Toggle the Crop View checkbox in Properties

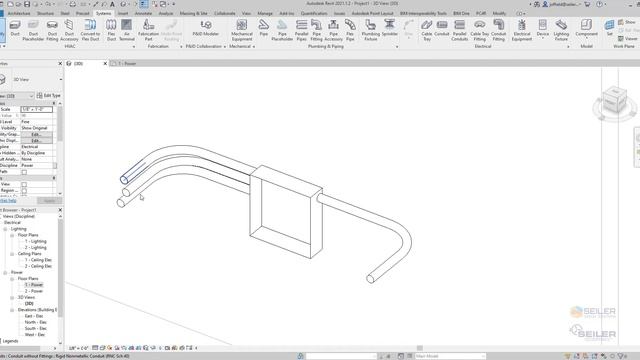[24, 184]
